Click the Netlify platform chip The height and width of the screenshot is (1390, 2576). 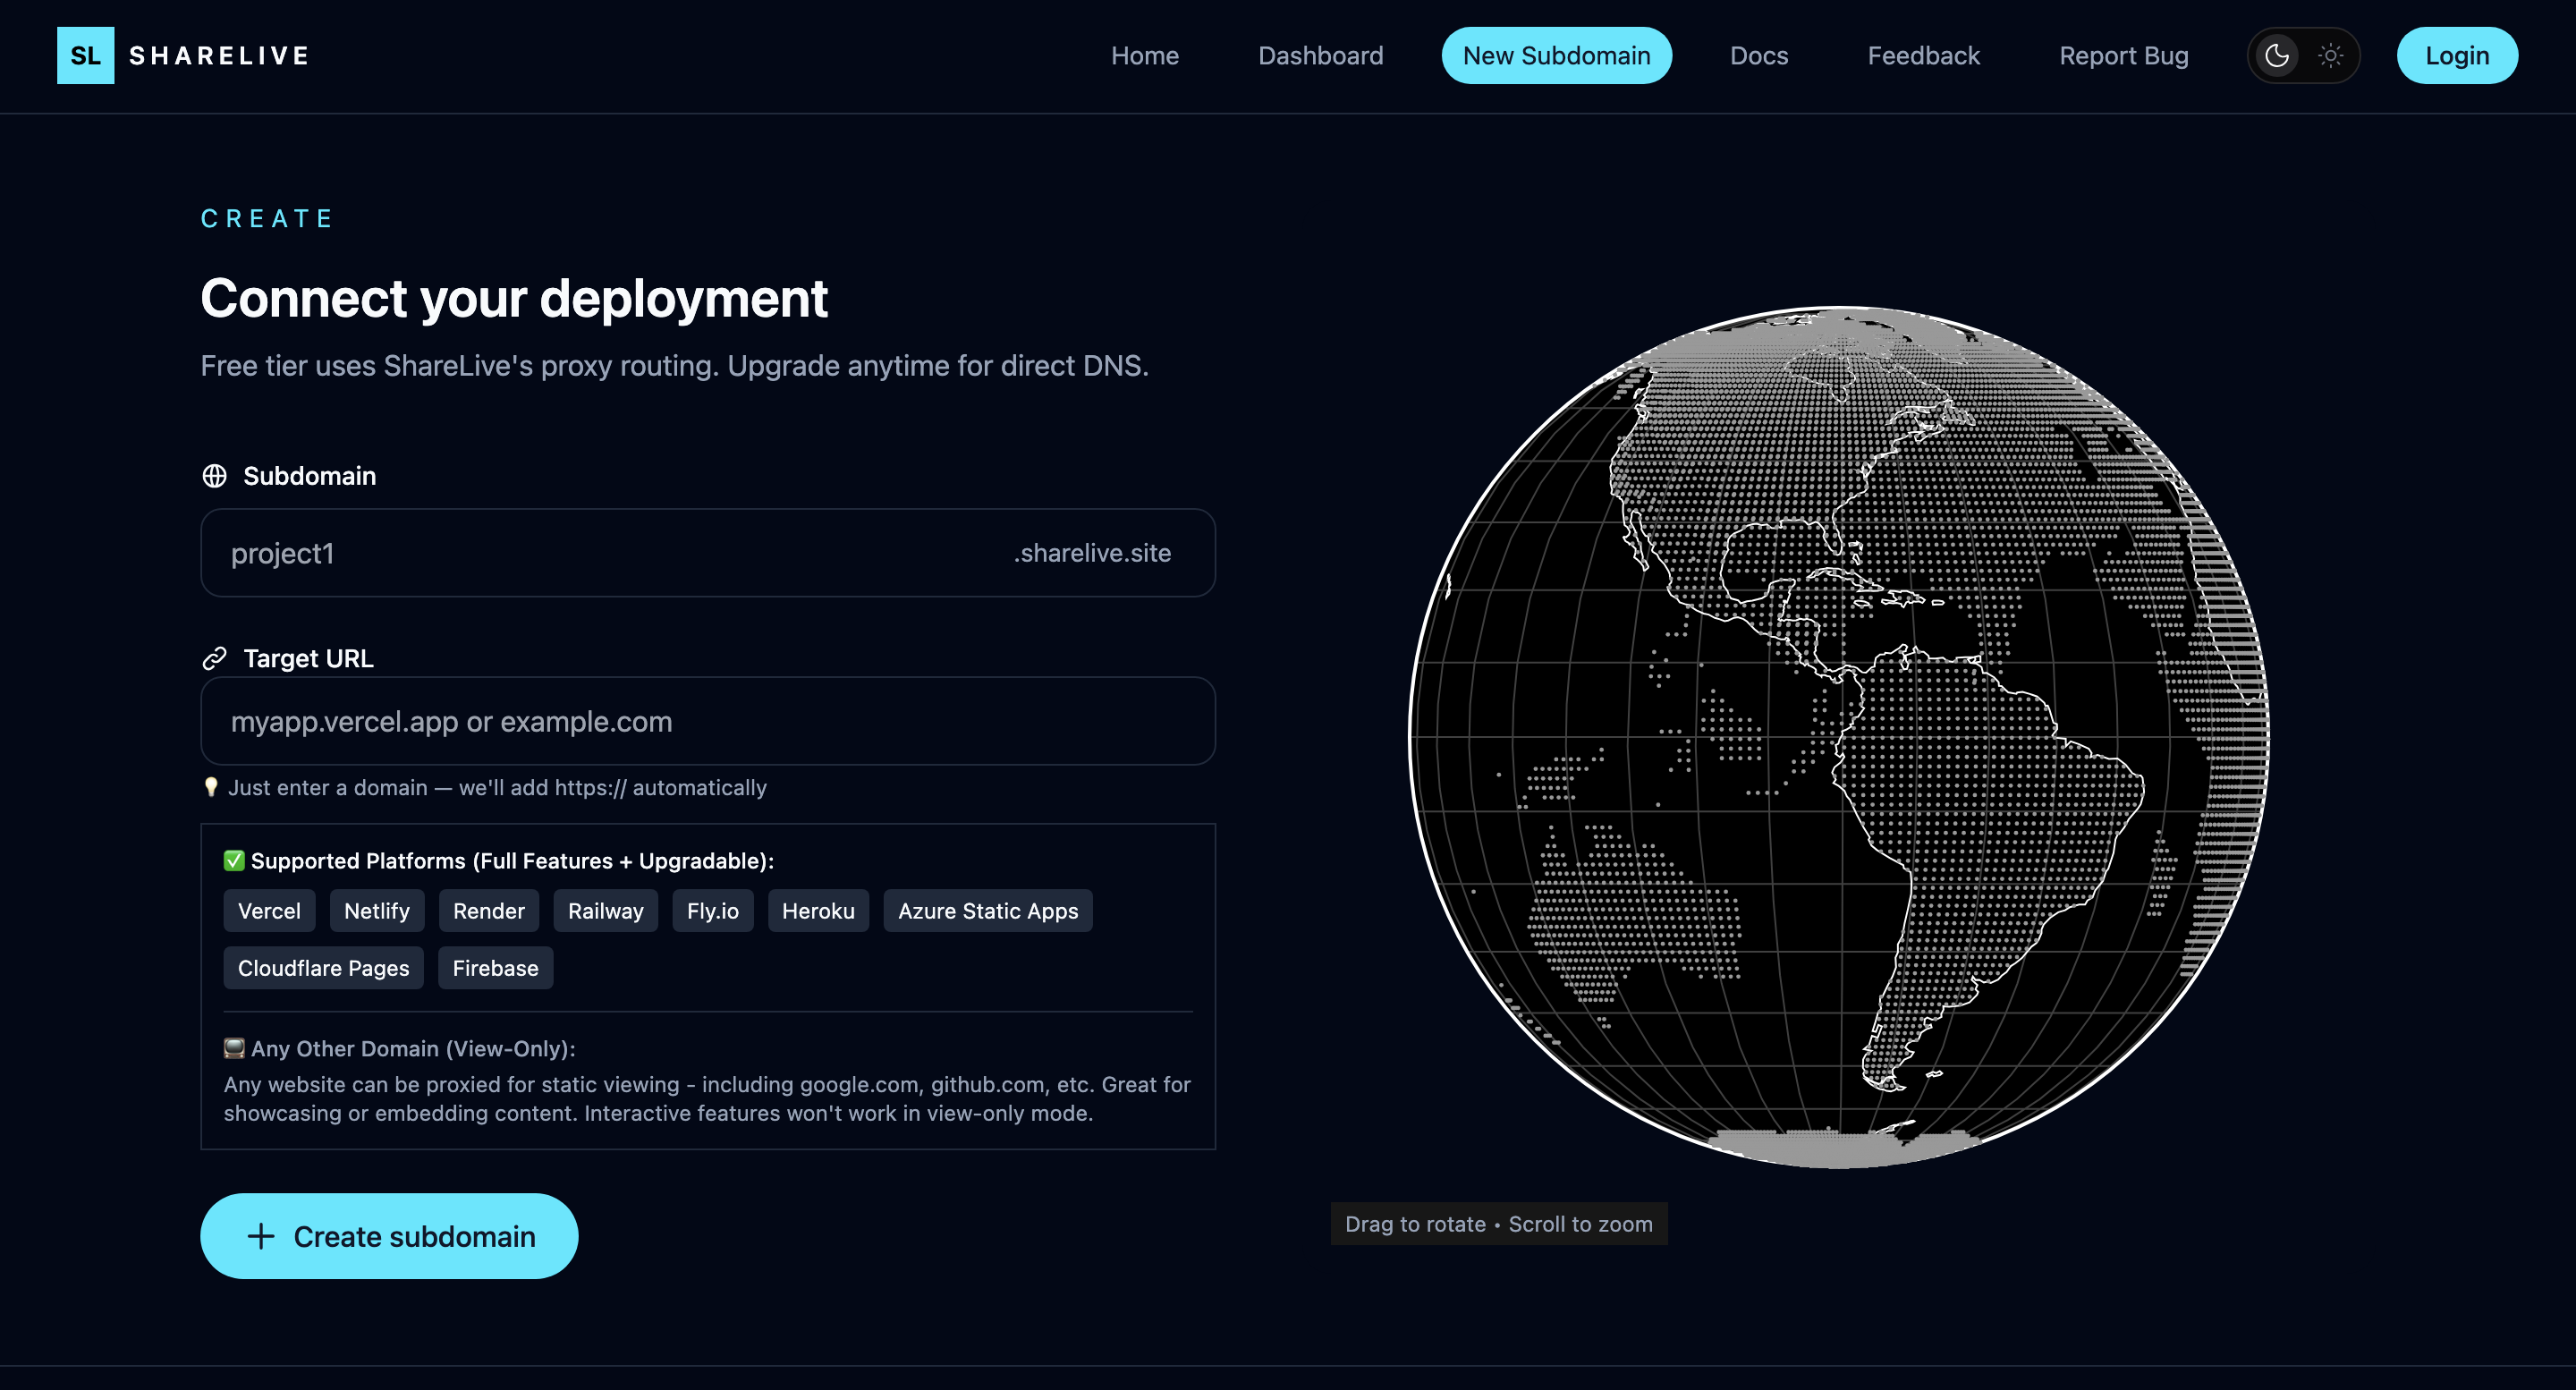377,911
